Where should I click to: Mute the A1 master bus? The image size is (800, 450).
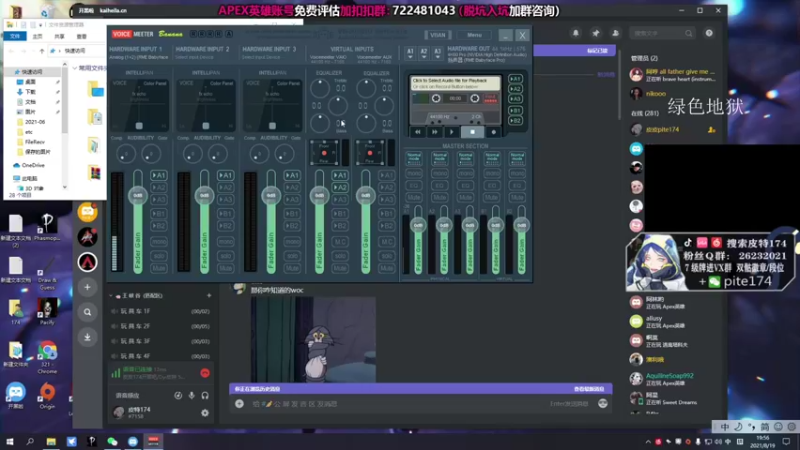click(x=414, y=197)
